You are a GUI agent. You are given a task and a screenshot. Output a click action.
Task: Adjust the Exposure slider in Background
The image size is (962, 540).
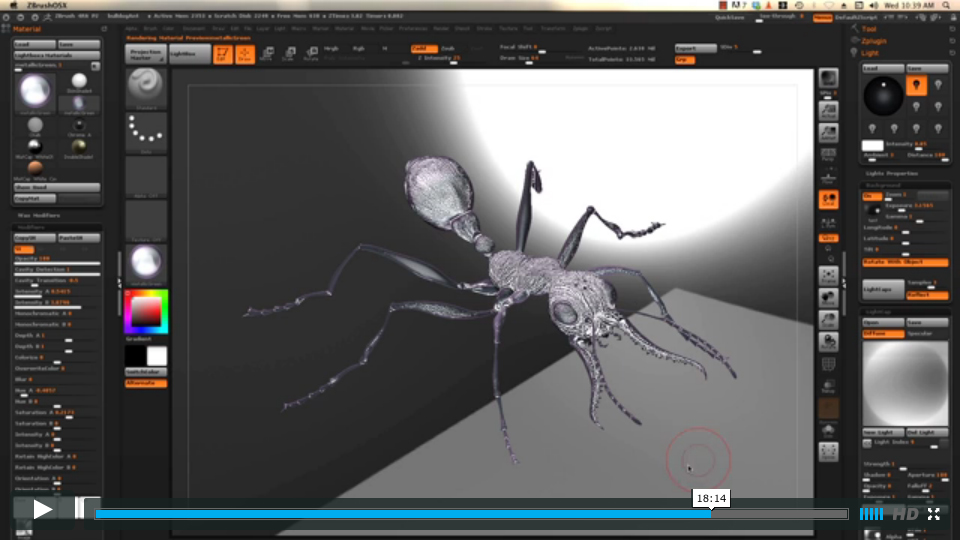click(x=916, y=207)
